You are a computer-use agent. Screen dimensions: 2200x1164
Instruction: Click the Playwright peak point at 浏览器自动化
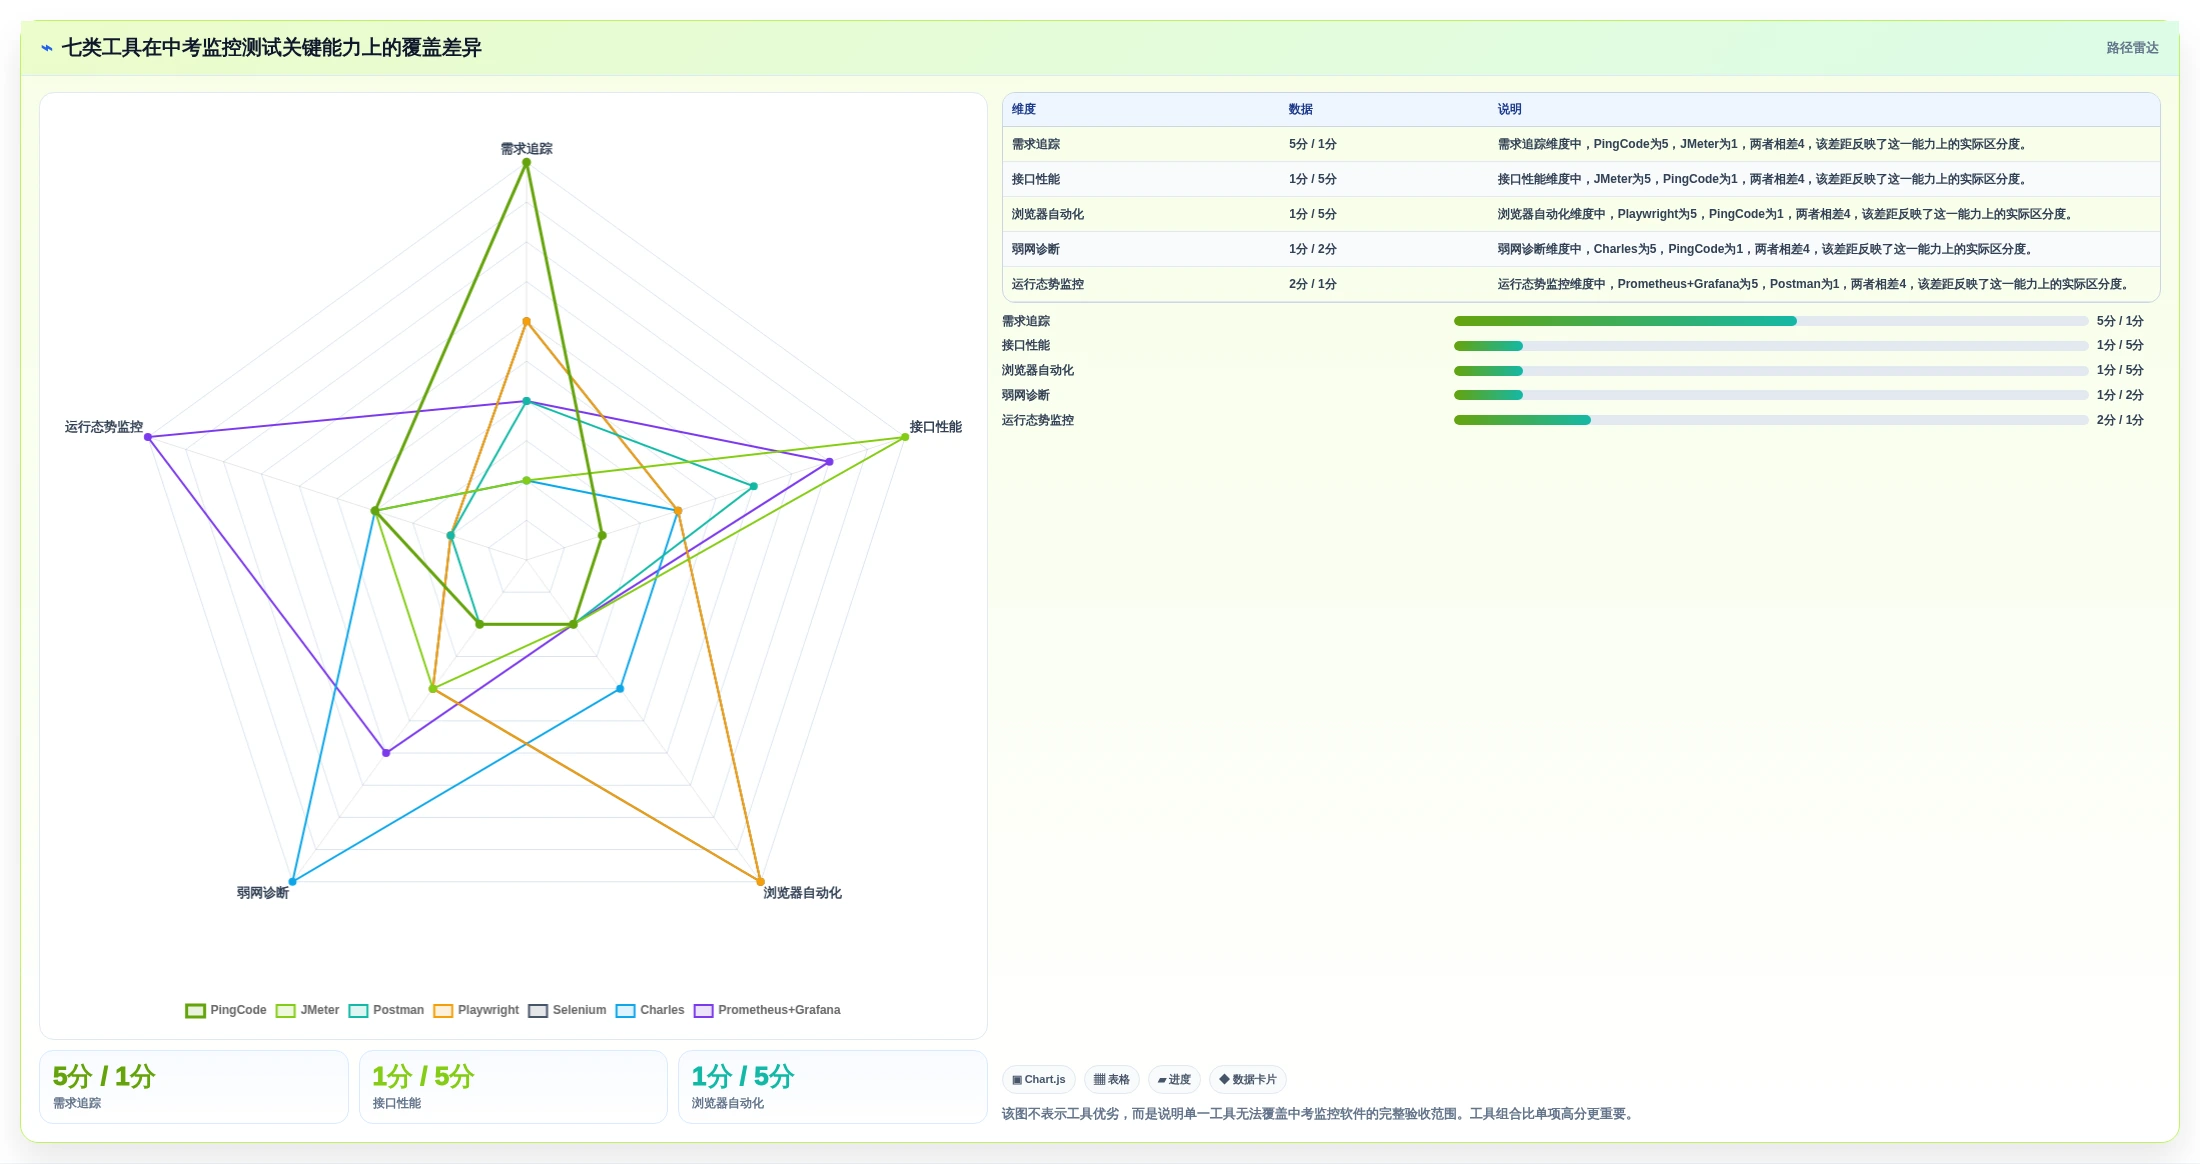point(760,881)
